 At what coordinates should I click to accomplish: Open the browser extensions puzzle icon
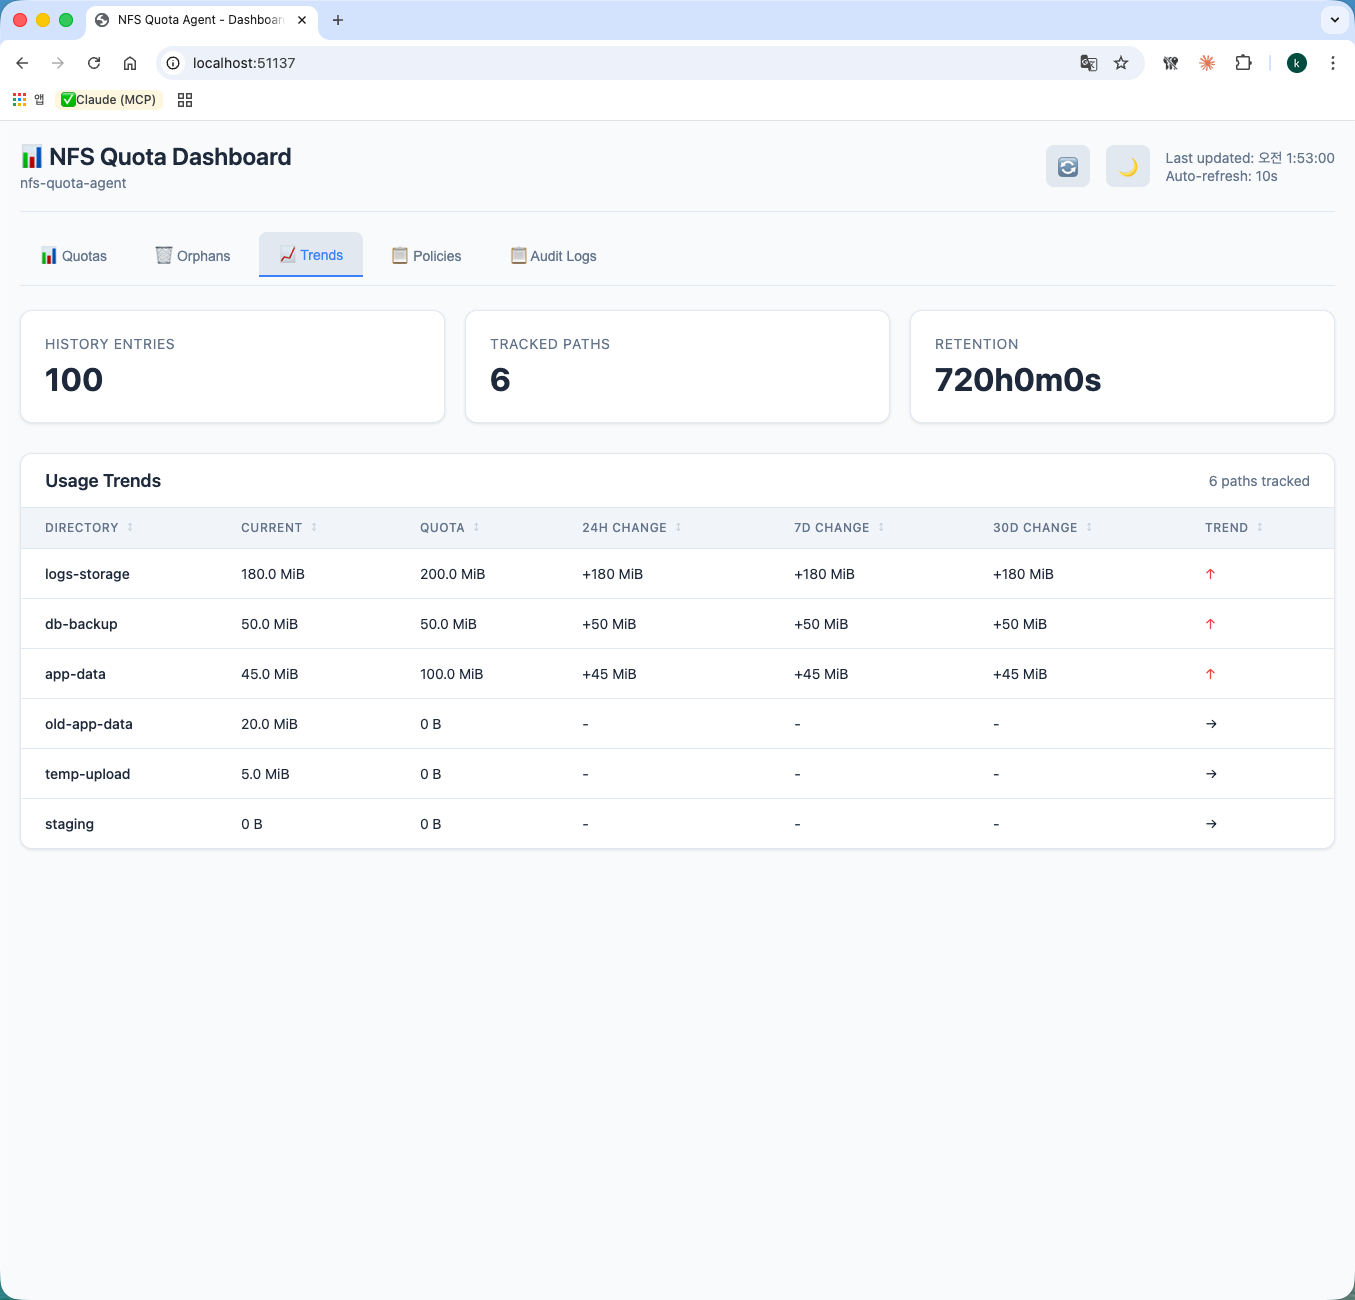[x=1243, y=63]
